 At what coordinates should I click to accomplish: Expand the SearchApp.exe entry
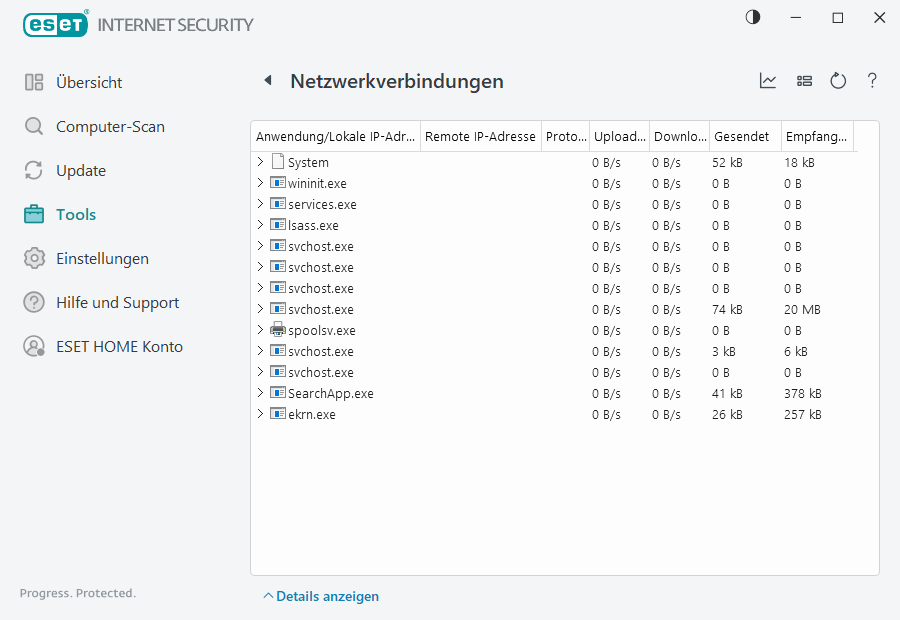point(260,393)
